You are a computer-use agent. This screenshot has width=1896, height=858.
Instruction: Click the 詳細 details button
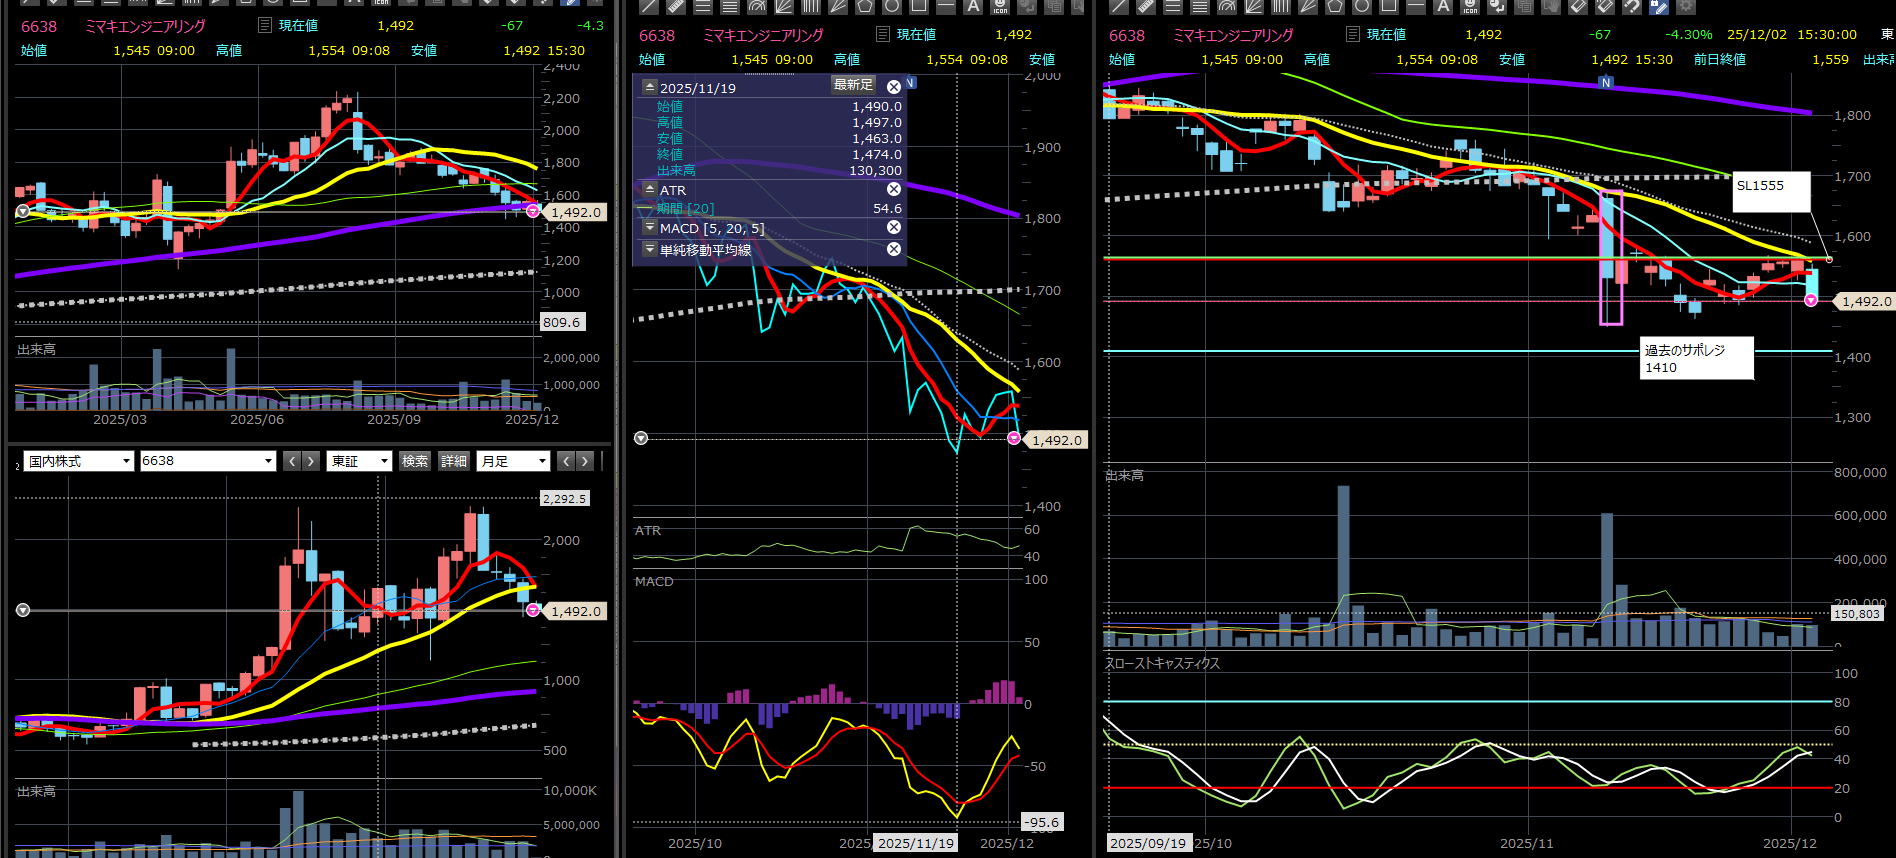(454, 461)
